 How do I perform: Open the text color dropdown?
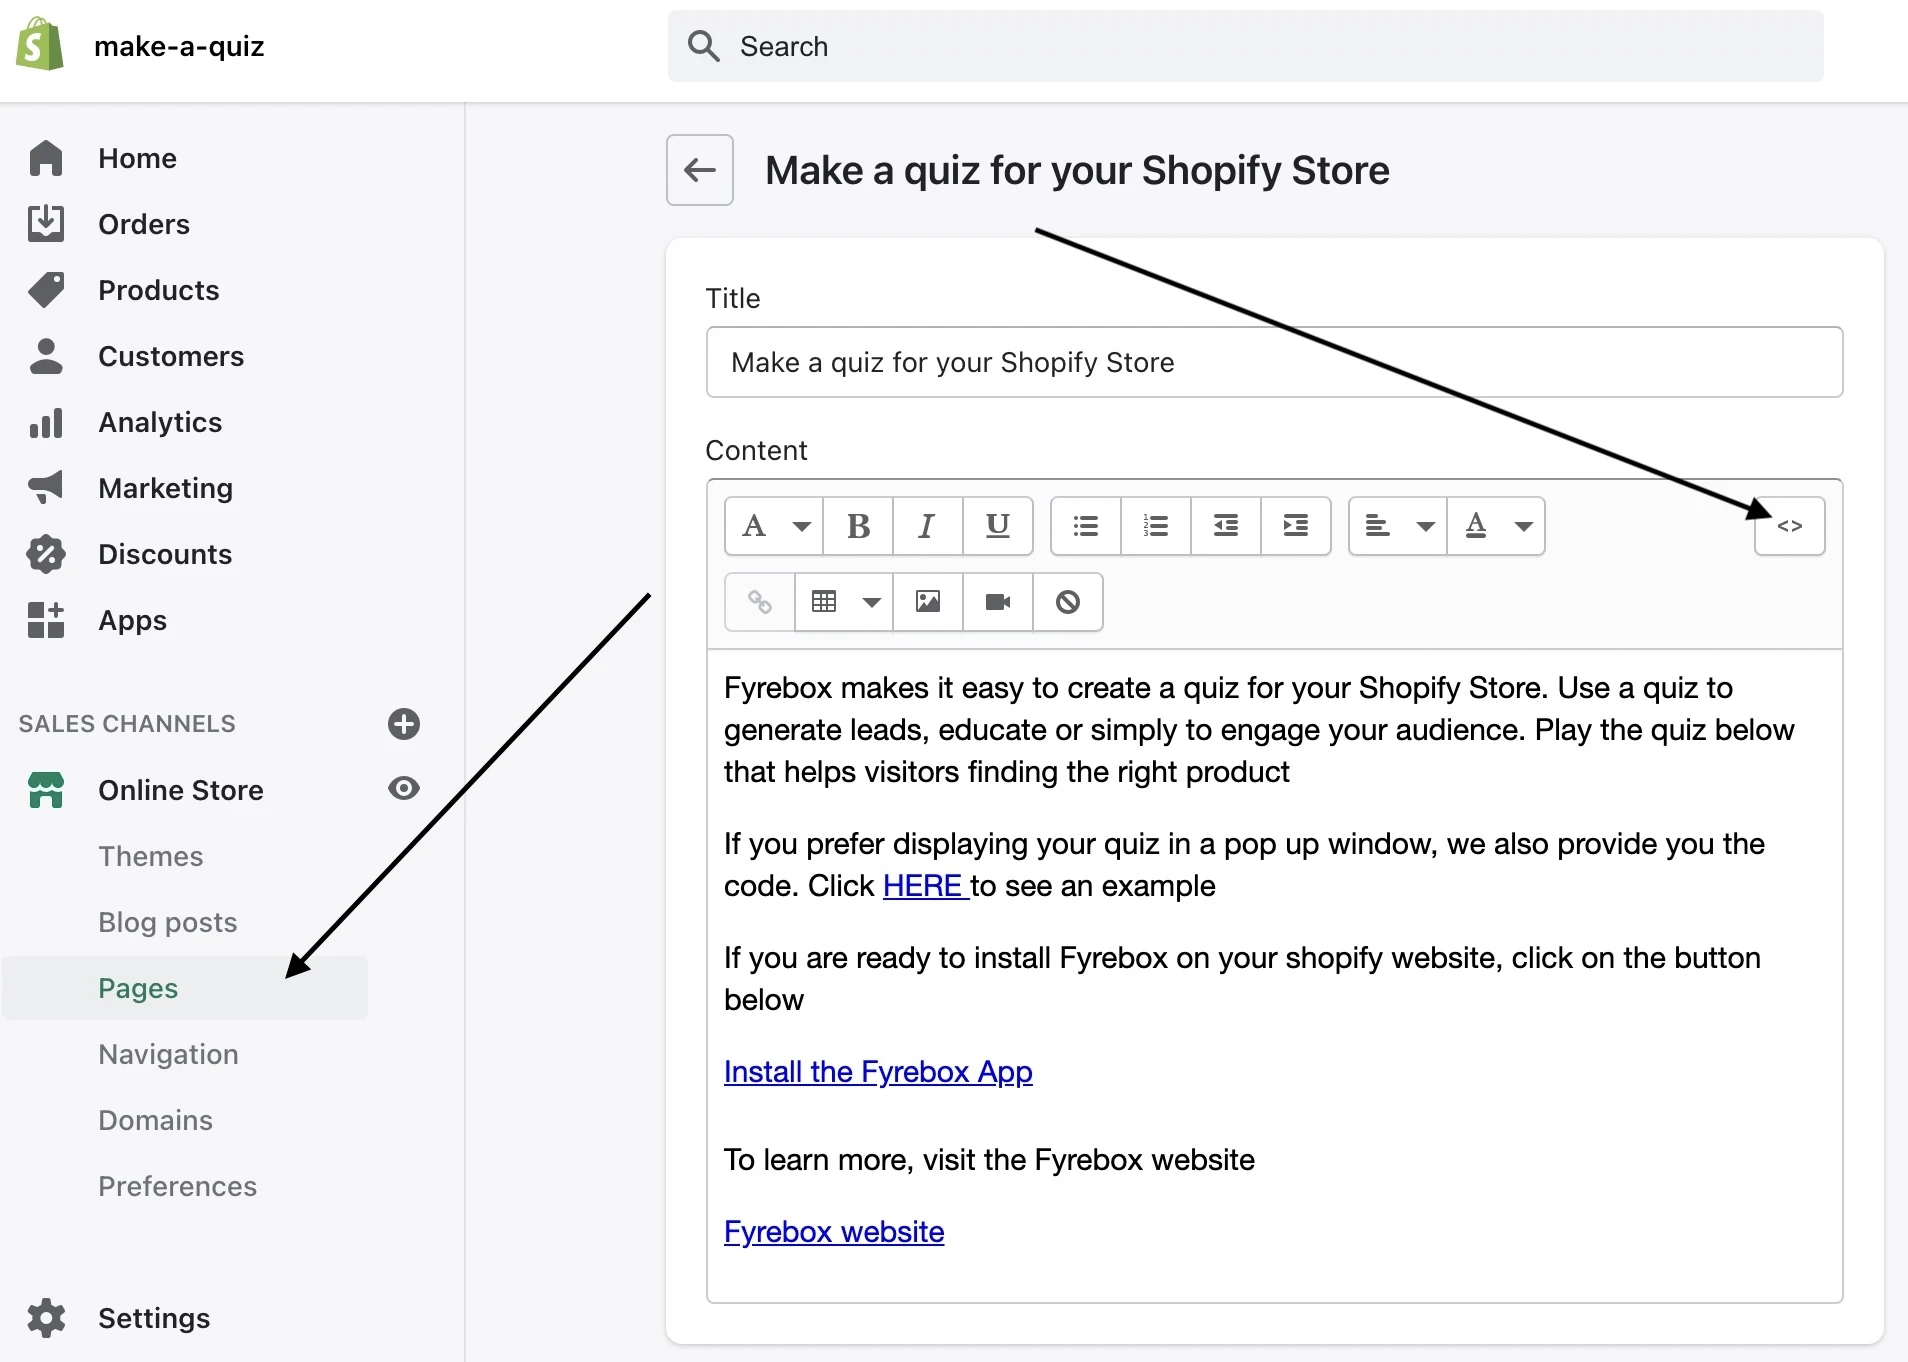[x=1497, y=526]
